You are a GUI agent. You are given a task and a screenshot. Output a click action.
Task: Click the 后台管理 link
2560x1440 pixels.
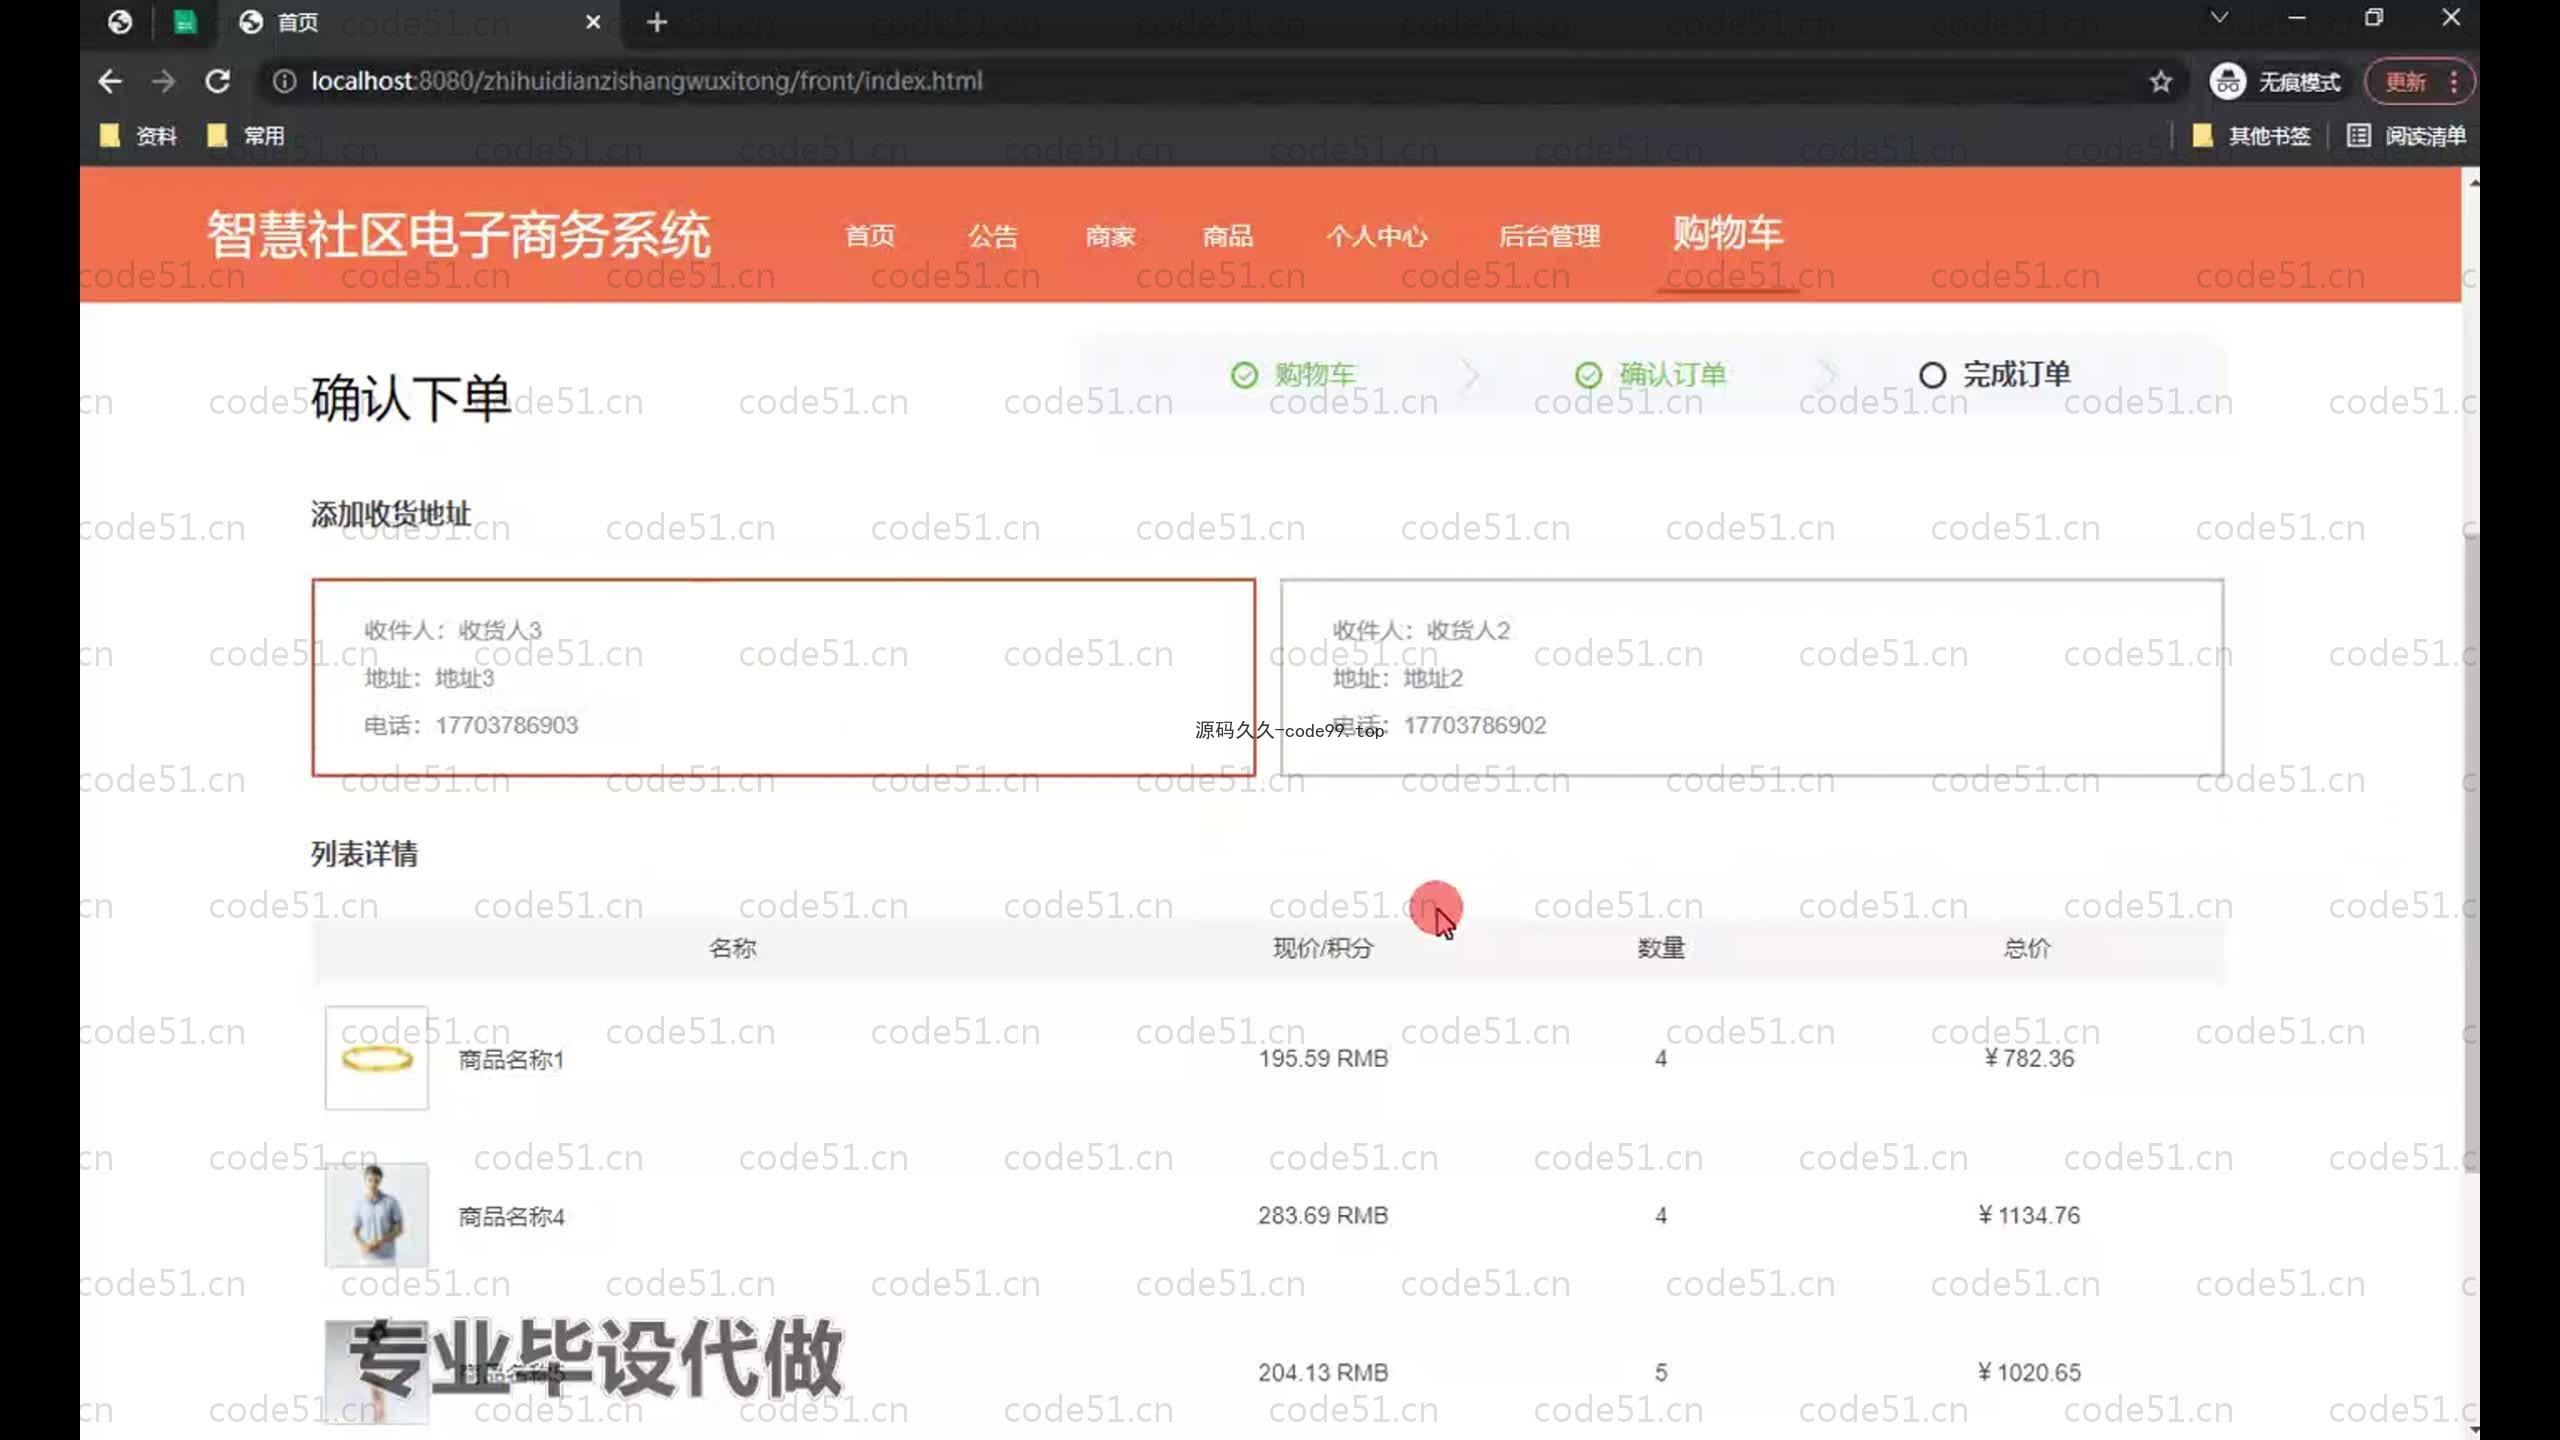point(1549,236)
